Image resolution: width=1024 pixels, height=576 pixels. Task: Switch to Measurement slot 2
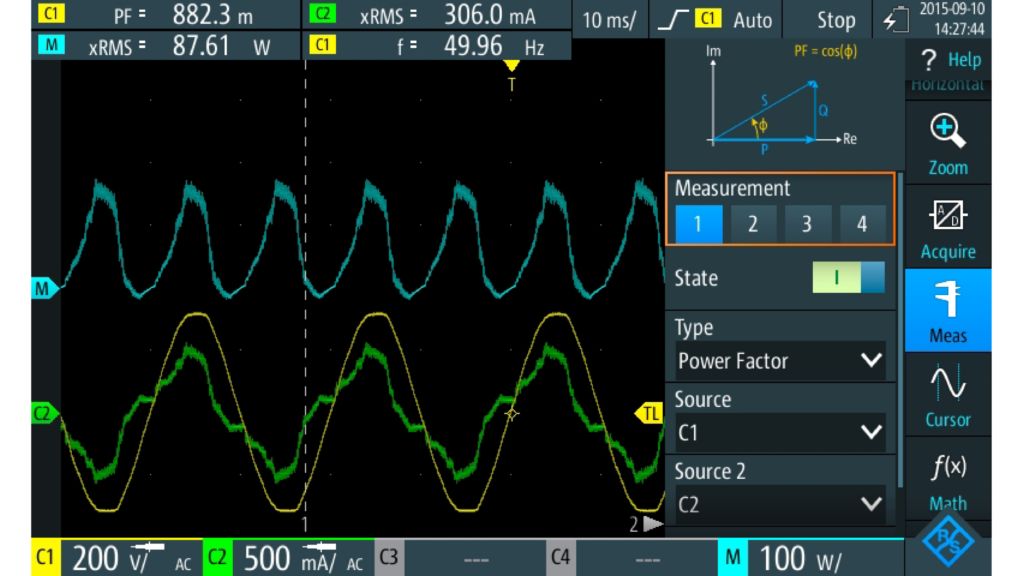pos(752,222)
